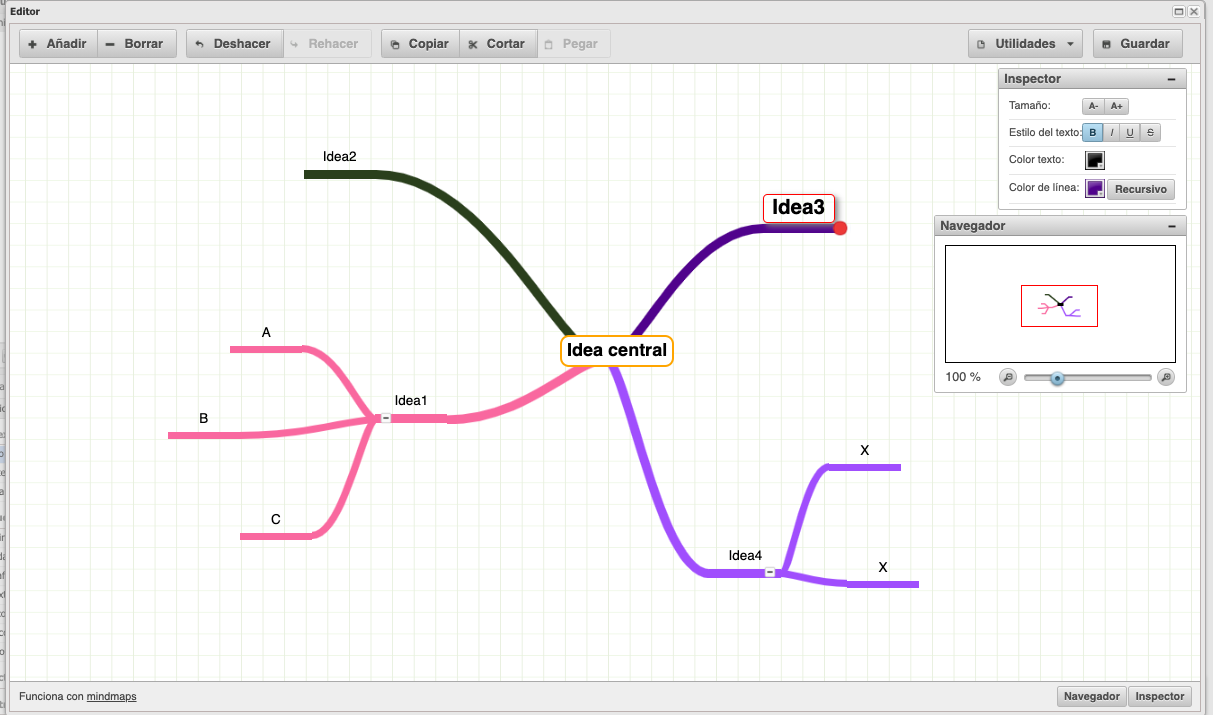The width and height of the screenshot is (1213, 715).
Task: Save the map with Guardar
Action: coord(1137,44)
